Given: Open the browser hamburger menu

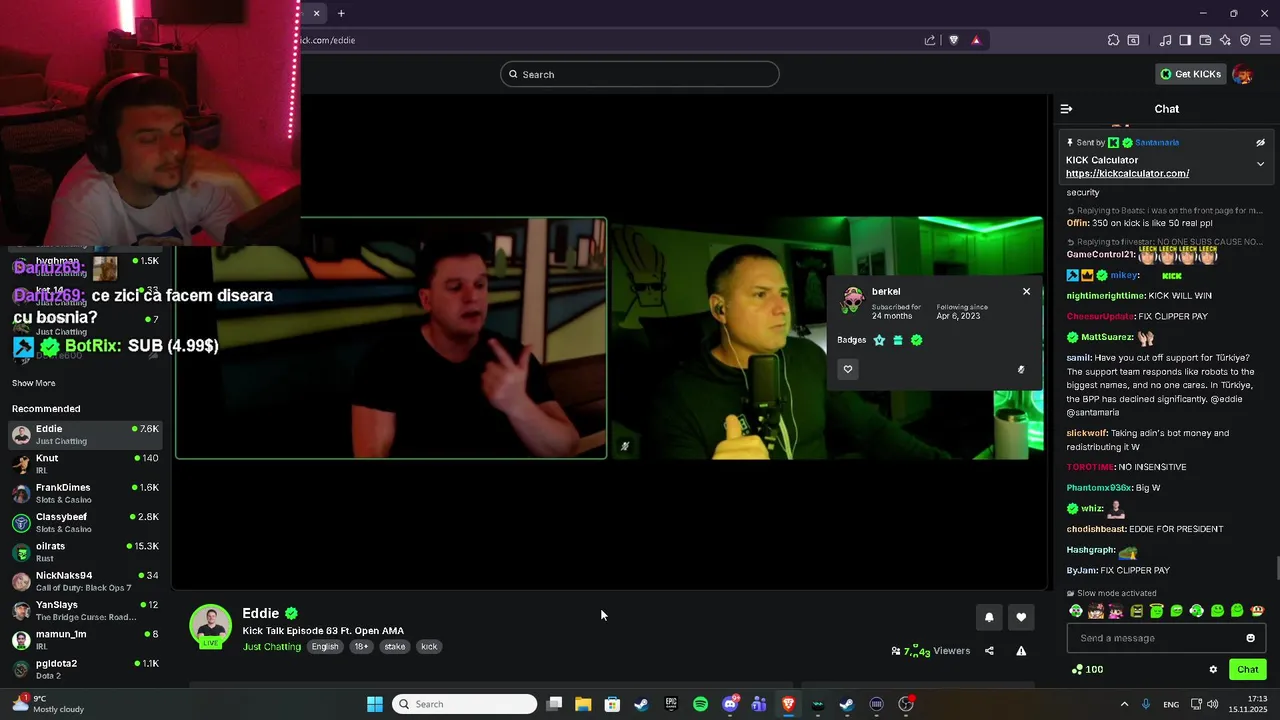Looking at the screenshot, I should pos(1265,40).
